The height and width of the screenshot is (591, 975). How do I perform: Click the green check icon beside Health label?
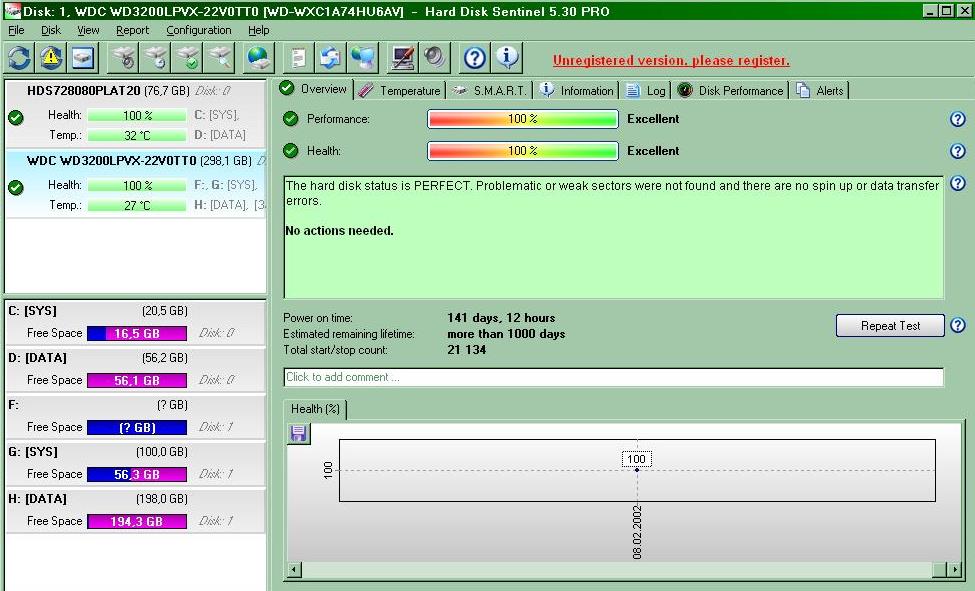pyautogui.click(x=290, y=150)
